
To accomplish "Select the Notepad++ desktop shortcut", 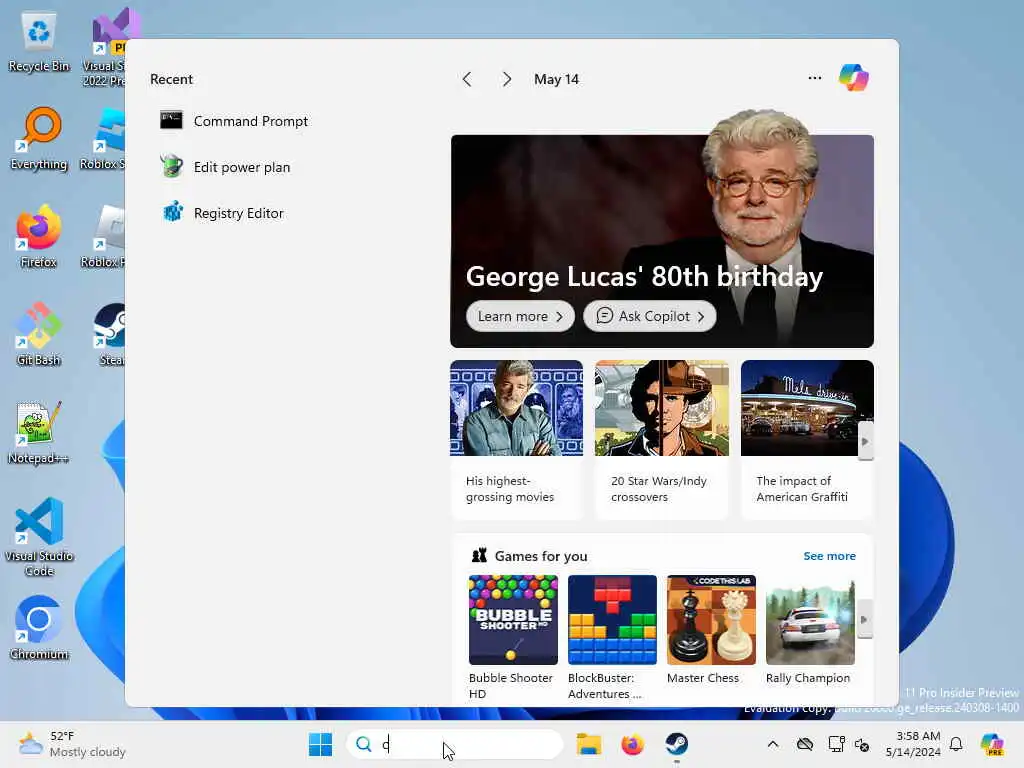I will tap(39, 432).
